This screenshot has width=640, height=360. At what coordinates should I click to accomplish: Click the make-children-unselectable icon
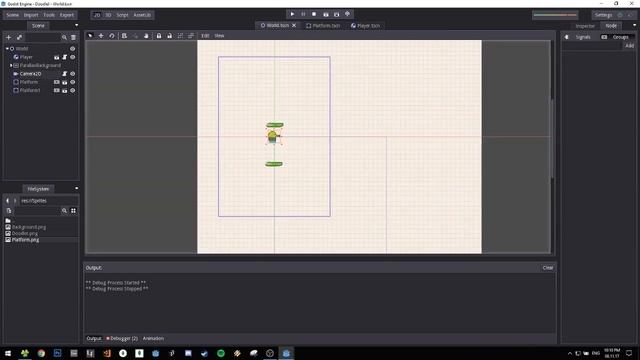tap(180, 36)
